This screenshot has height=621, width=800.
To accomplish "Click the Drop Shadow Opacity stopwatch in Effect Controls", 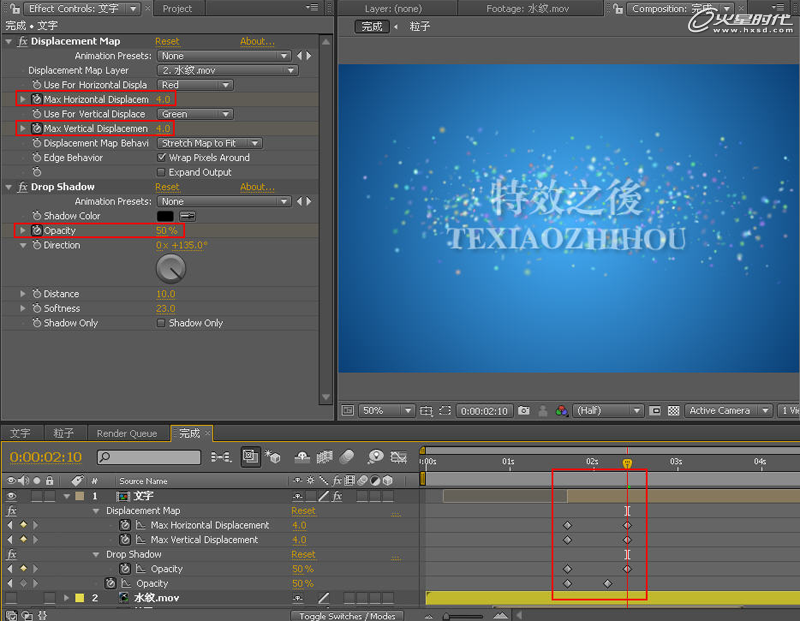I will pos(36,231).
